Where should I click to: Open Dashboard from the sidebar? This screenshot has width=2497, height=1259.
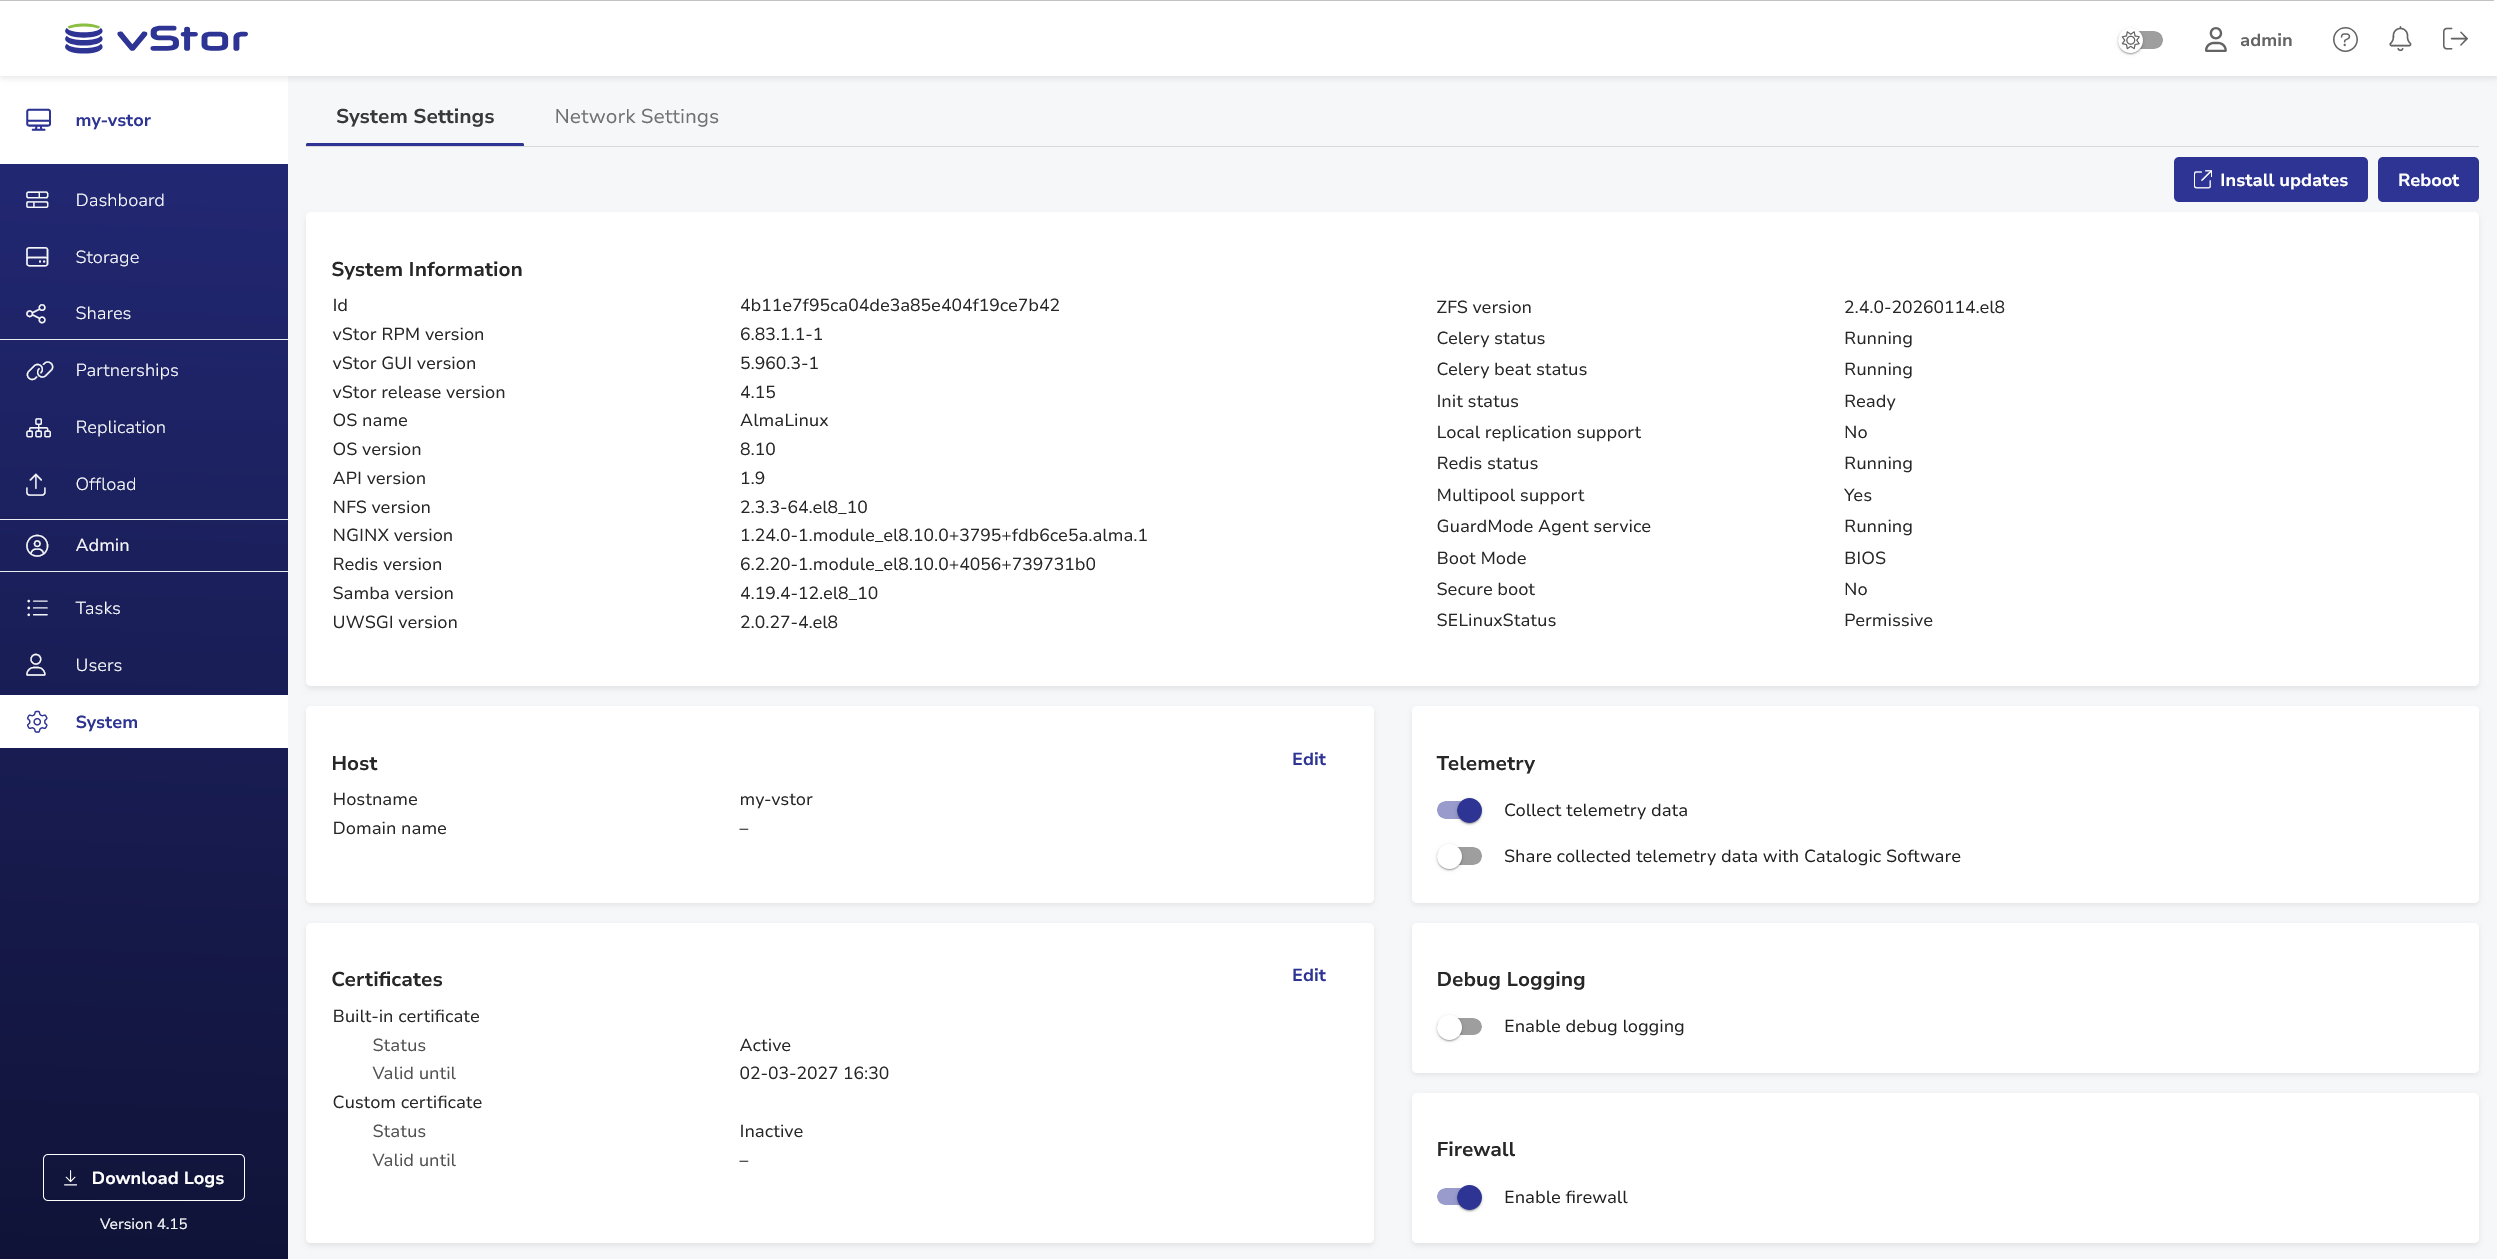(119, 200)
